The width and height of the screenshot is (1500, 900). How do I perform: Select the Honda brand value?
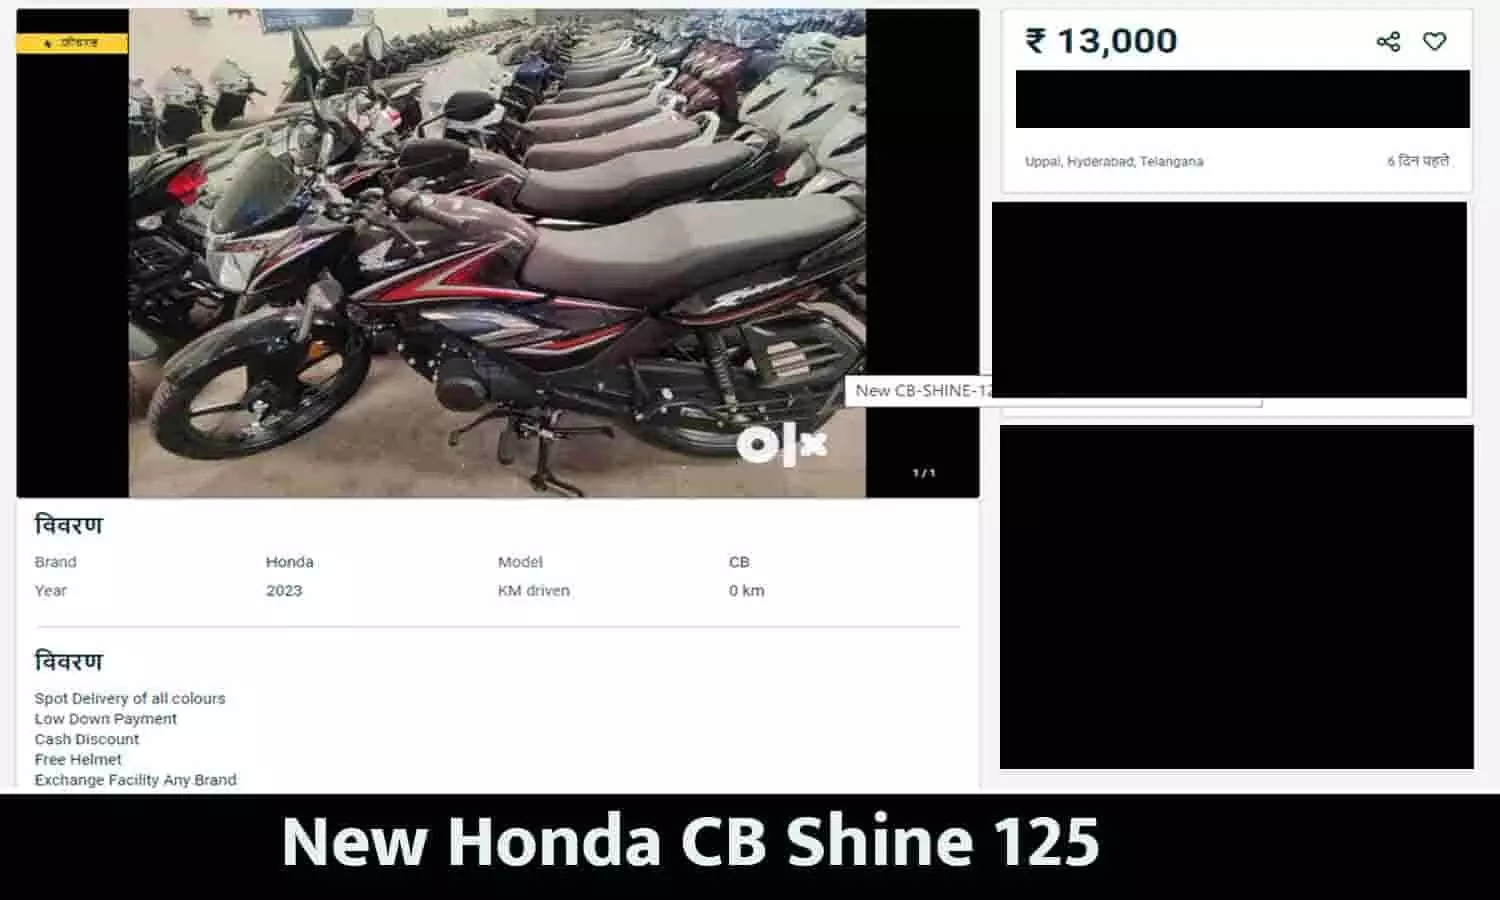tap(290, 562)
